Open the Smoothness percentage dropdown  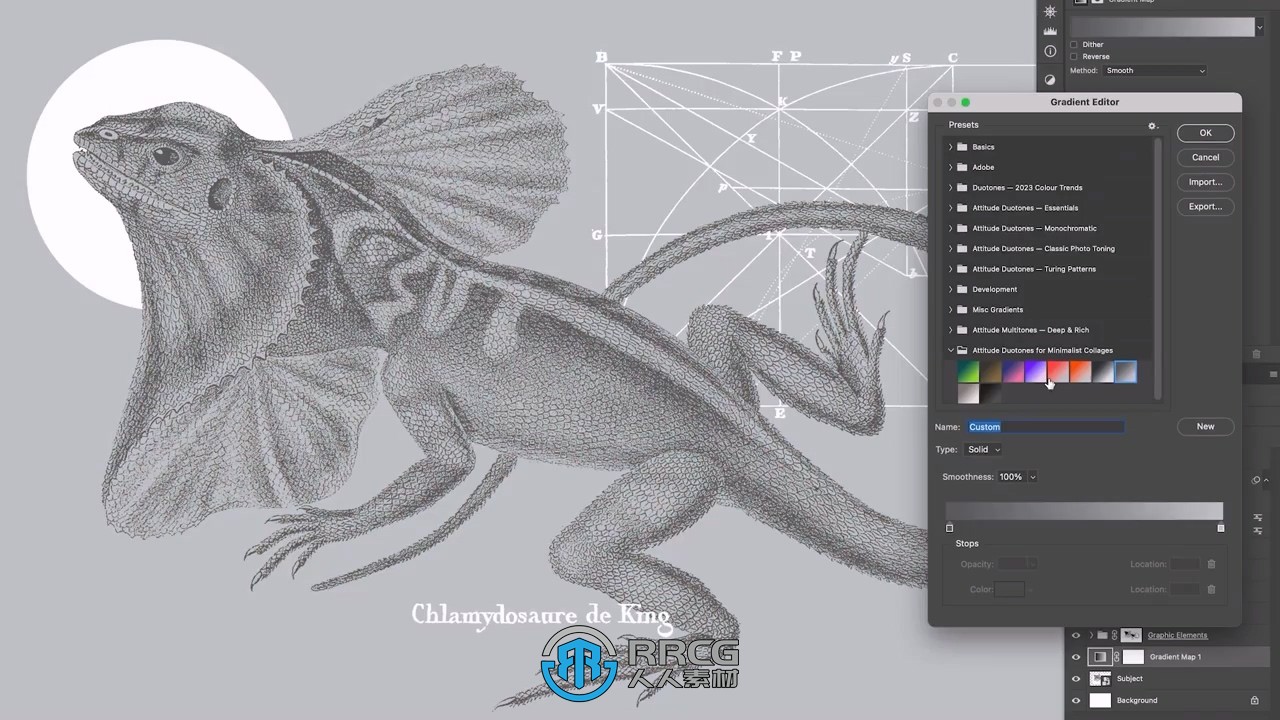(1033, 477)
